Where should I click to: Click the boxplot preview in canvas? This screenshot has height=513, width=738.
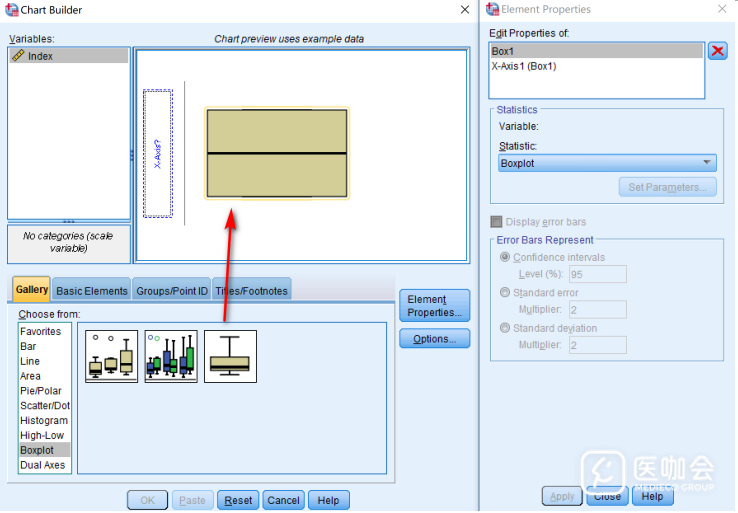pos(276,153)
